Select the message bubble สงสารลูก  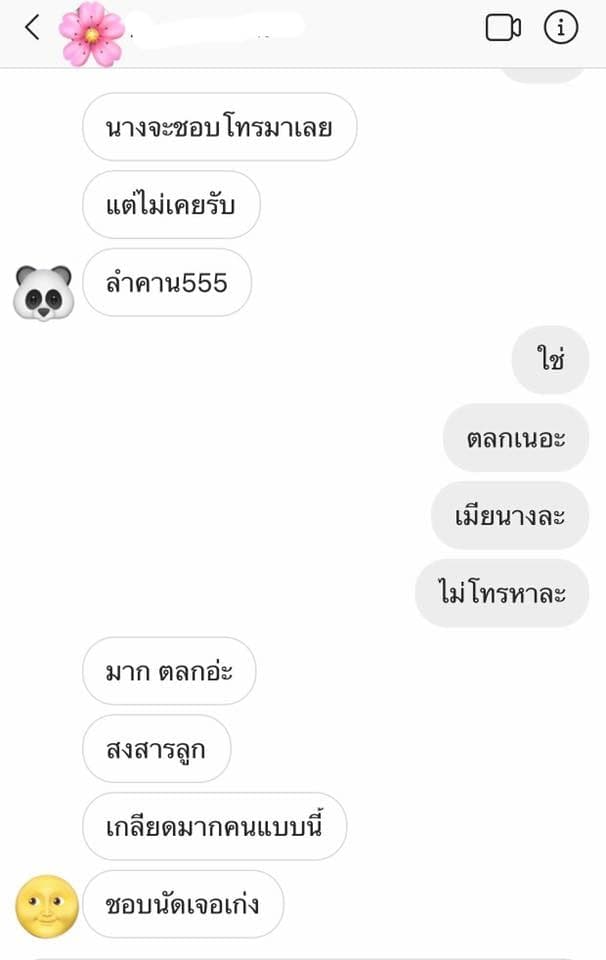coord(157,748)
